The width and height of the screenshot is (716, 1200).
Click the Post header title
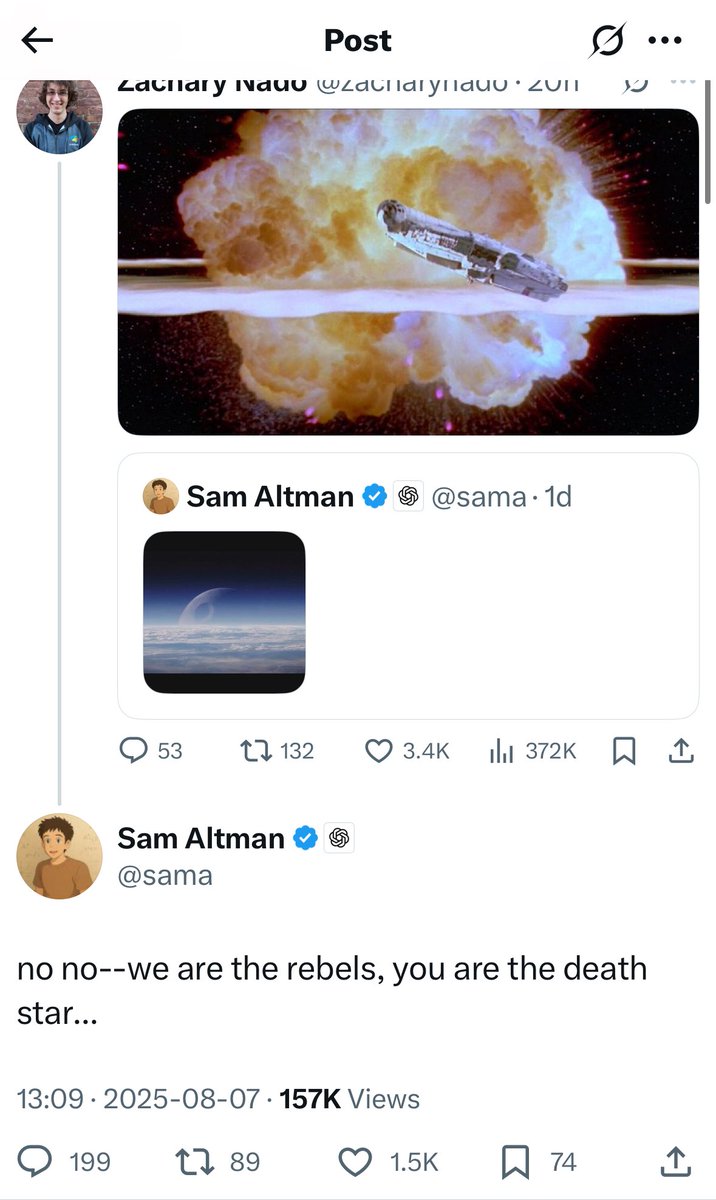click(357, 40)
